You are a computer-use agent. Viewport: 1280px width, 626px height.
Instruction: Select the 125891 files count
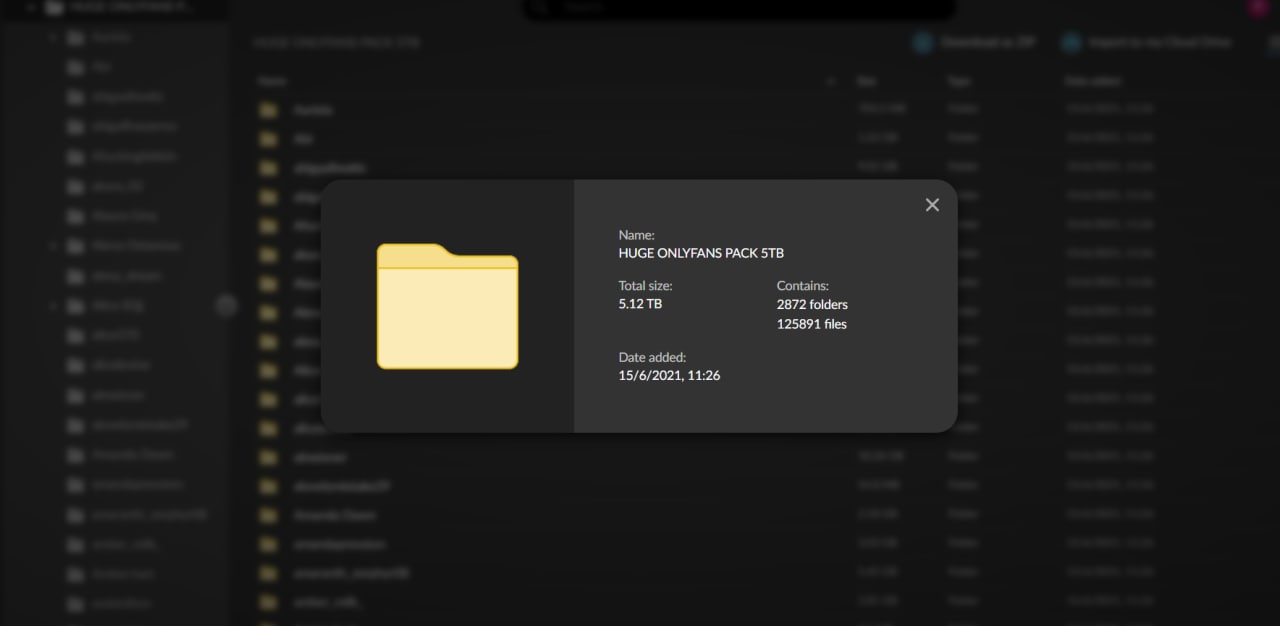click(812, 324)
